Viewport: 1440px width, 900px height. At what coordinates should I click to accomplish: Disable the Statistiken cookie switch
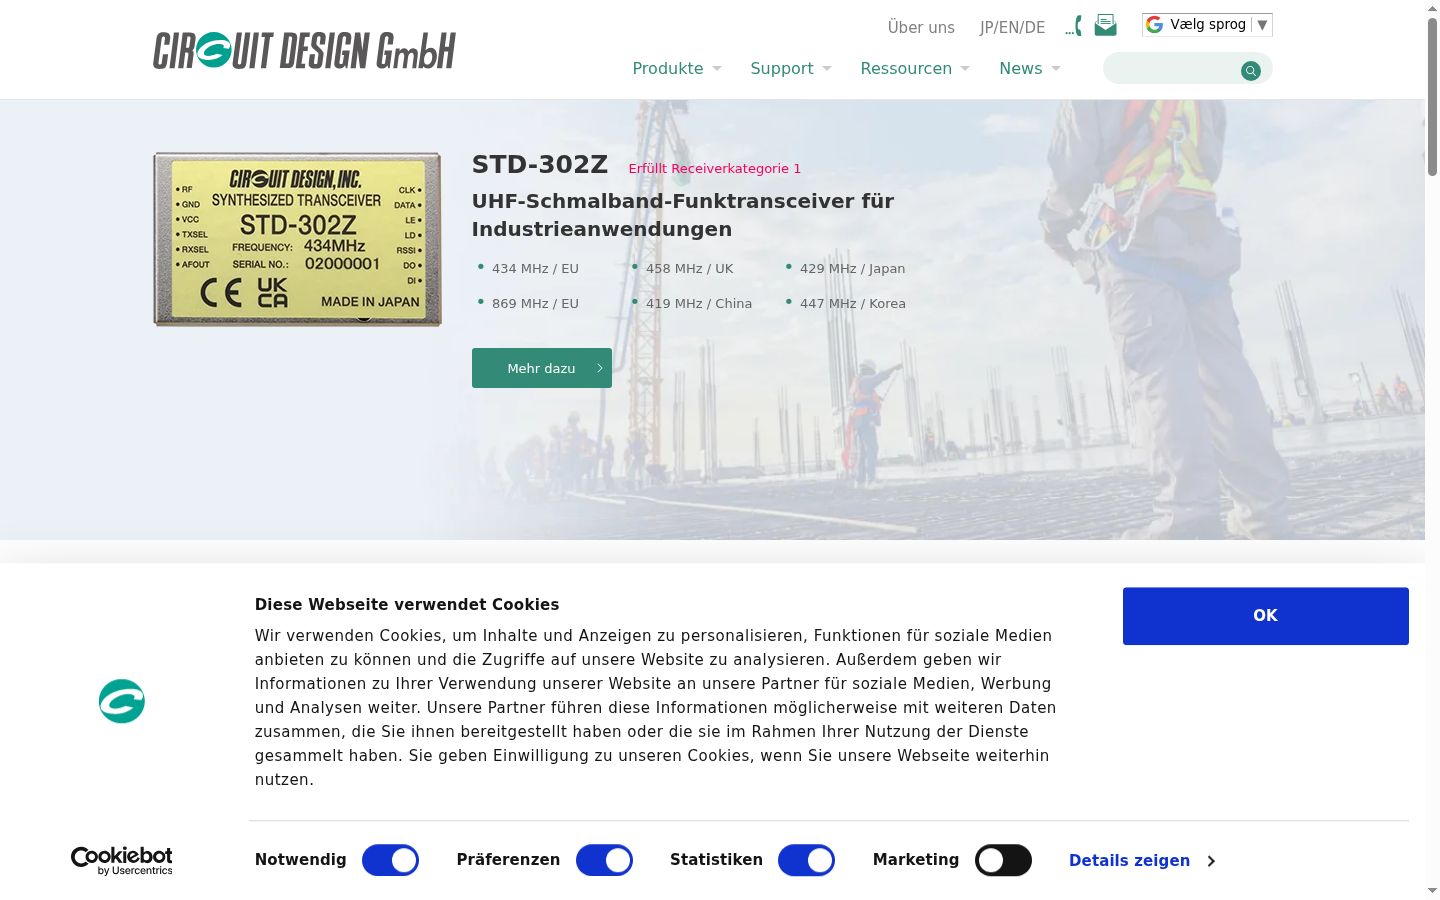pos(806,860)
